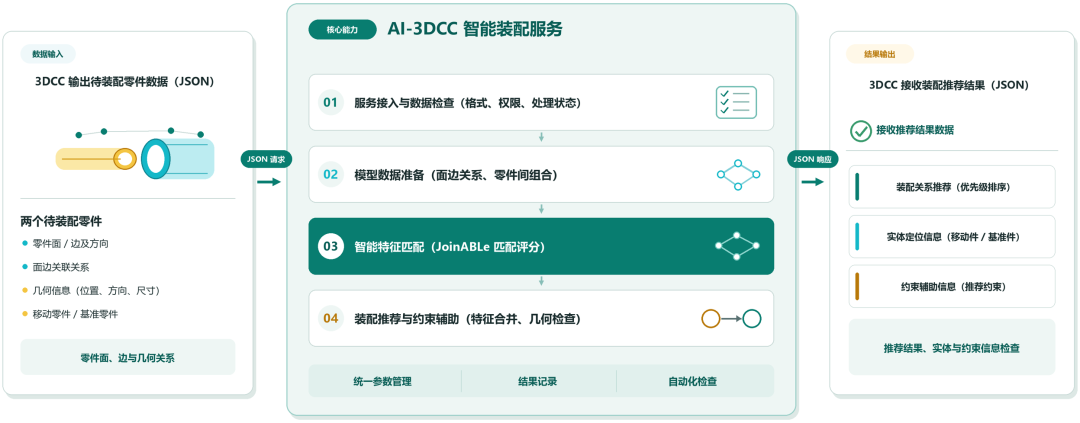This screenshot has height=423, width=1080.
Task: Click the blue bar on 实体定位信息 card
Action: (x=858, y=236)
